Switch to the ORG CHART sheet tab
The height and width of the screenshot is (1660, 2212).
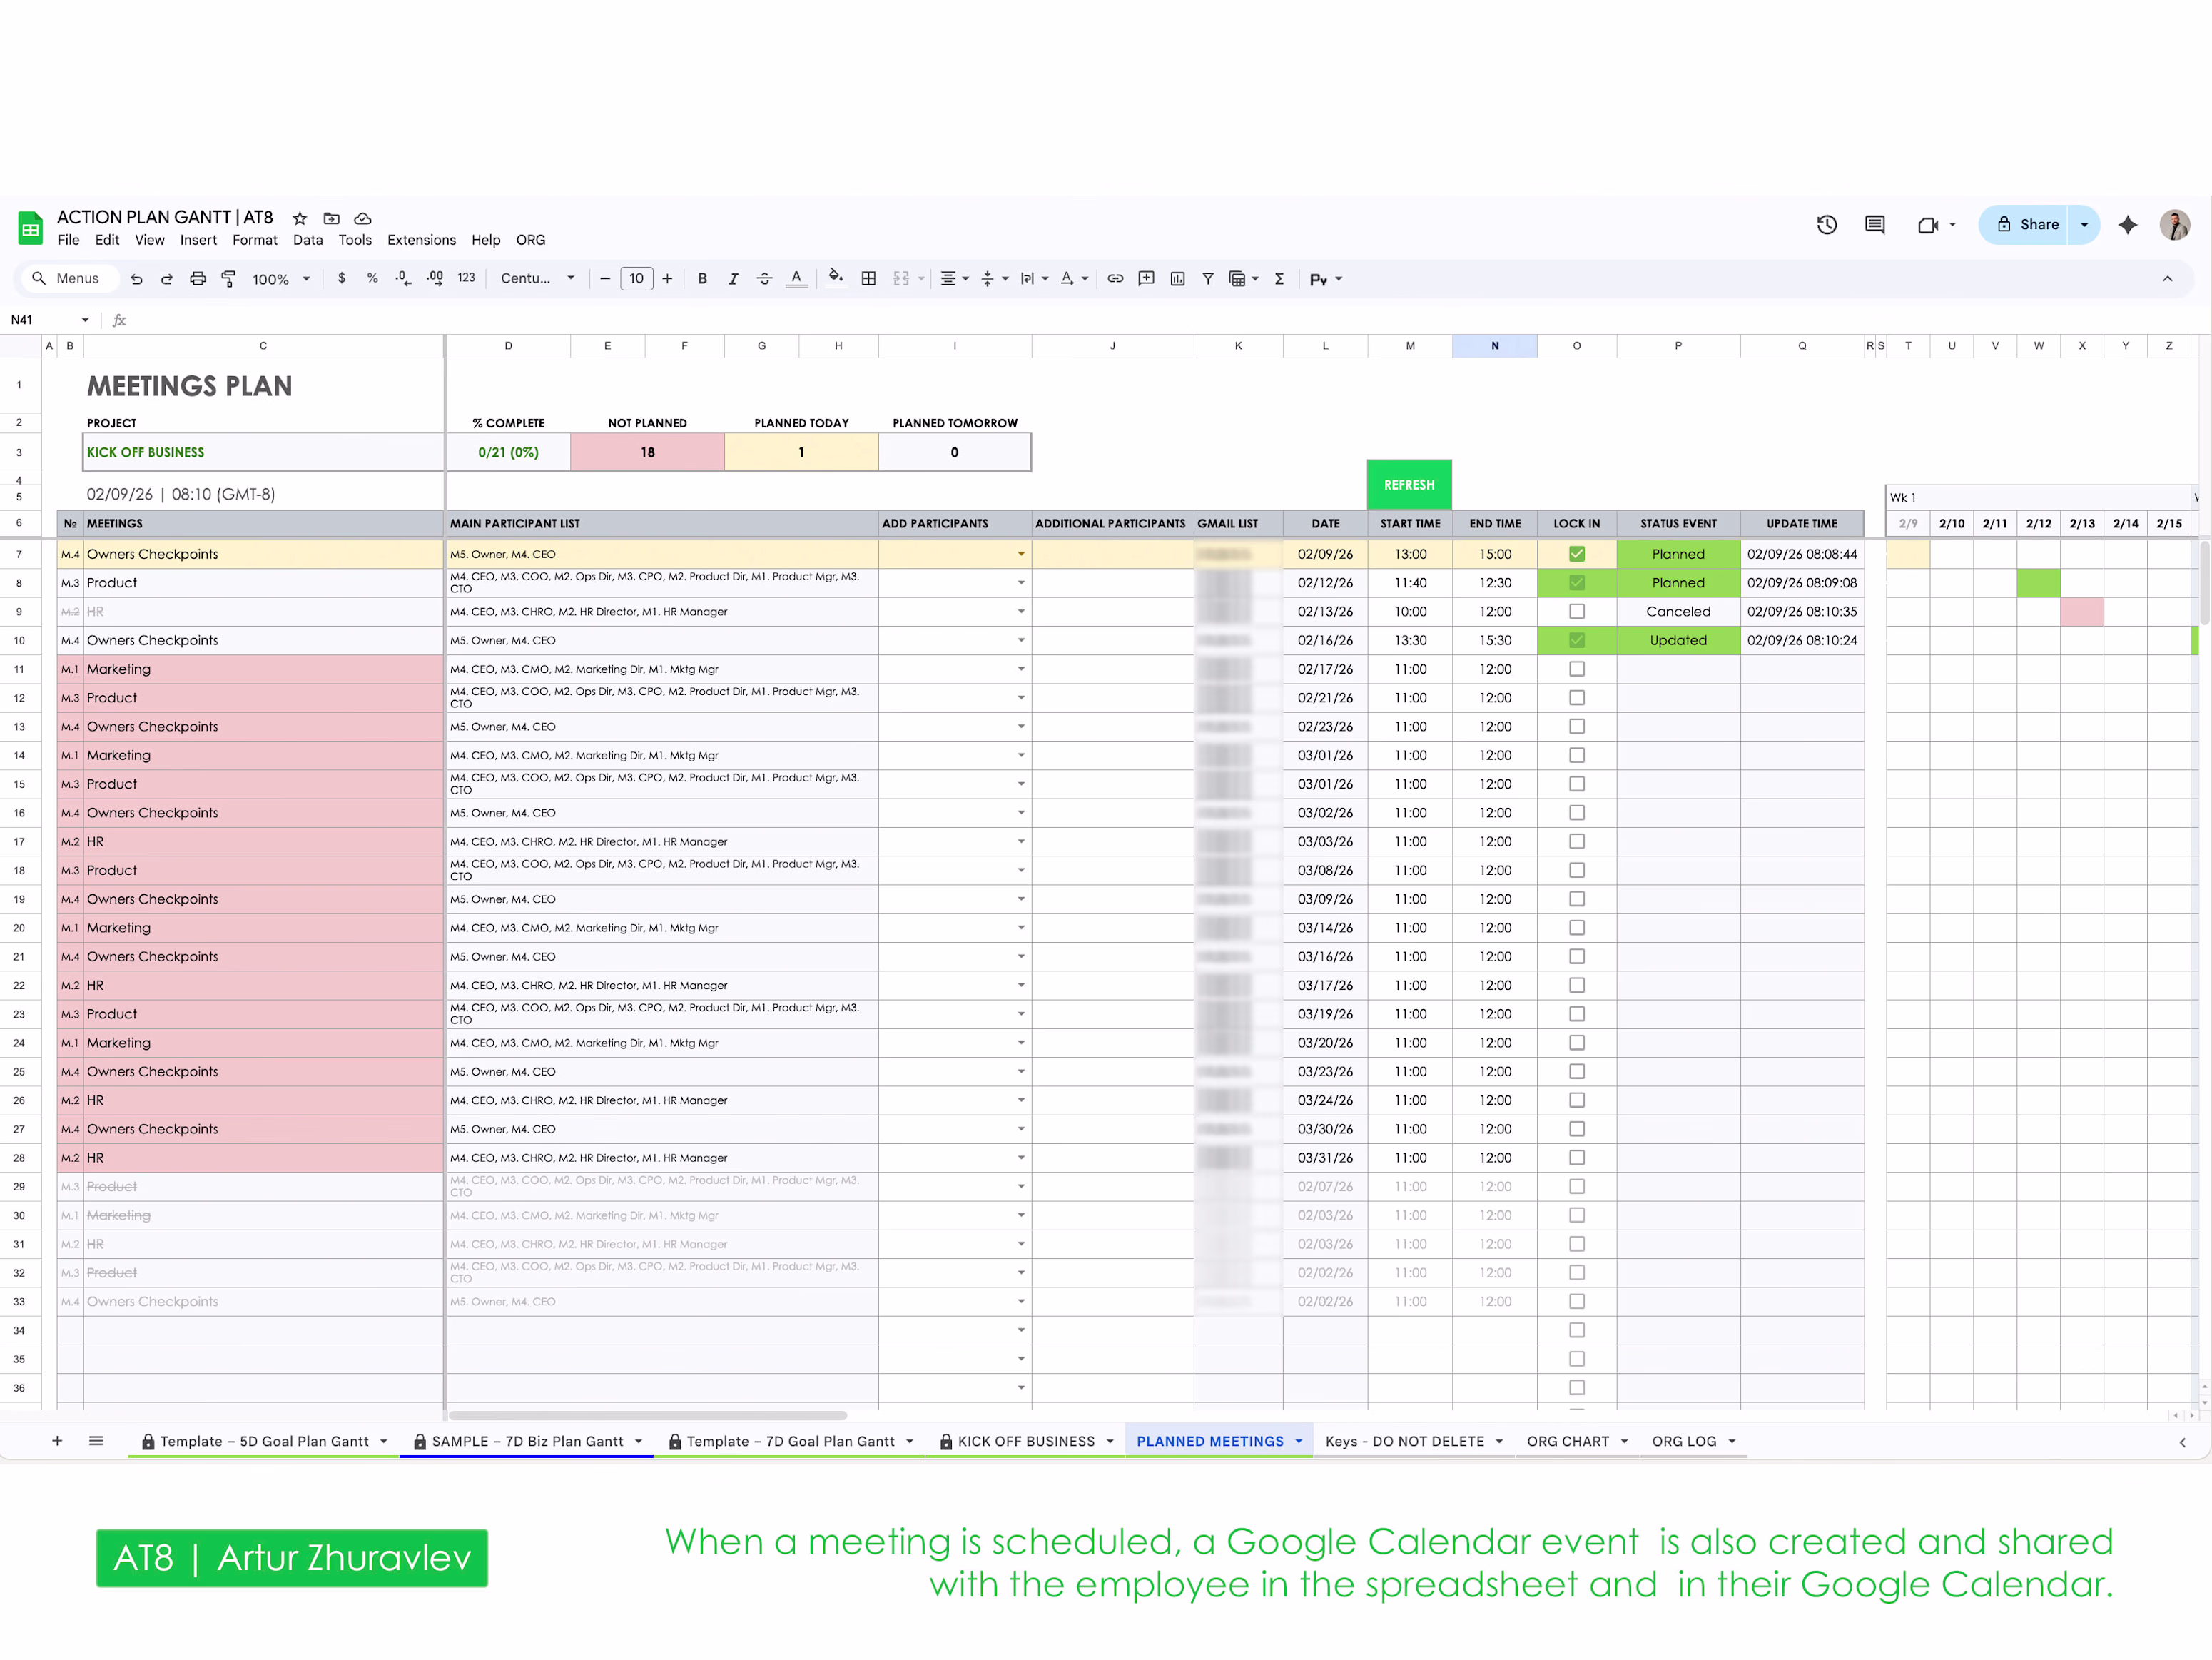(x=1567, y=1441)
